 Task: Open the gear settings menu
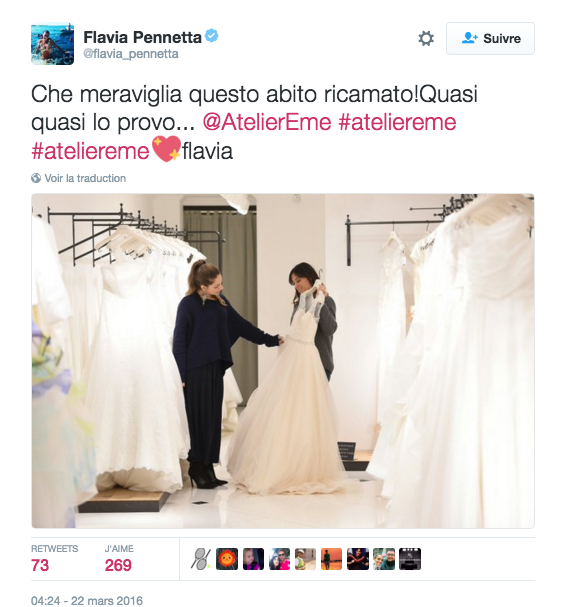tap(426, 38)
